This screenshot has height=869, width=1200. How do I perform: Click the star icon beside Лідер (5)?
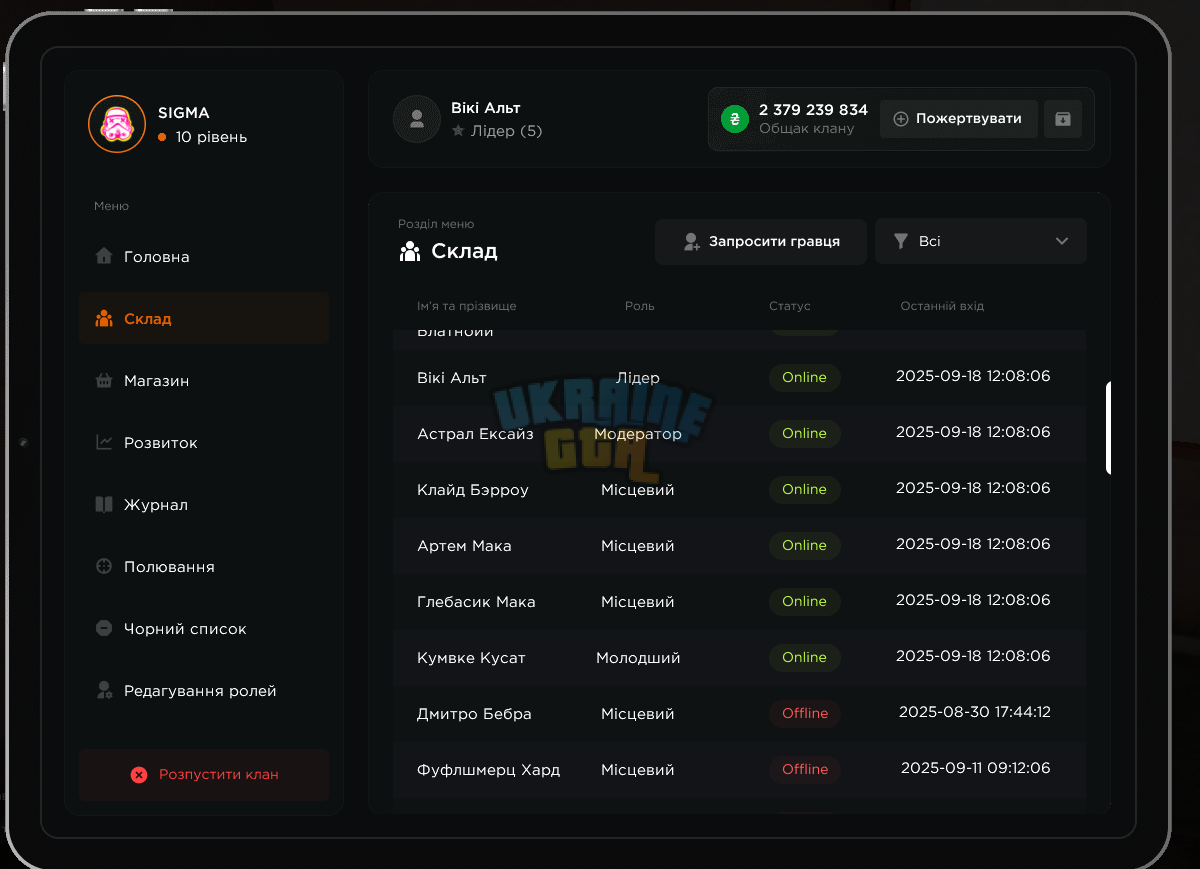click(x=458, y=131)
